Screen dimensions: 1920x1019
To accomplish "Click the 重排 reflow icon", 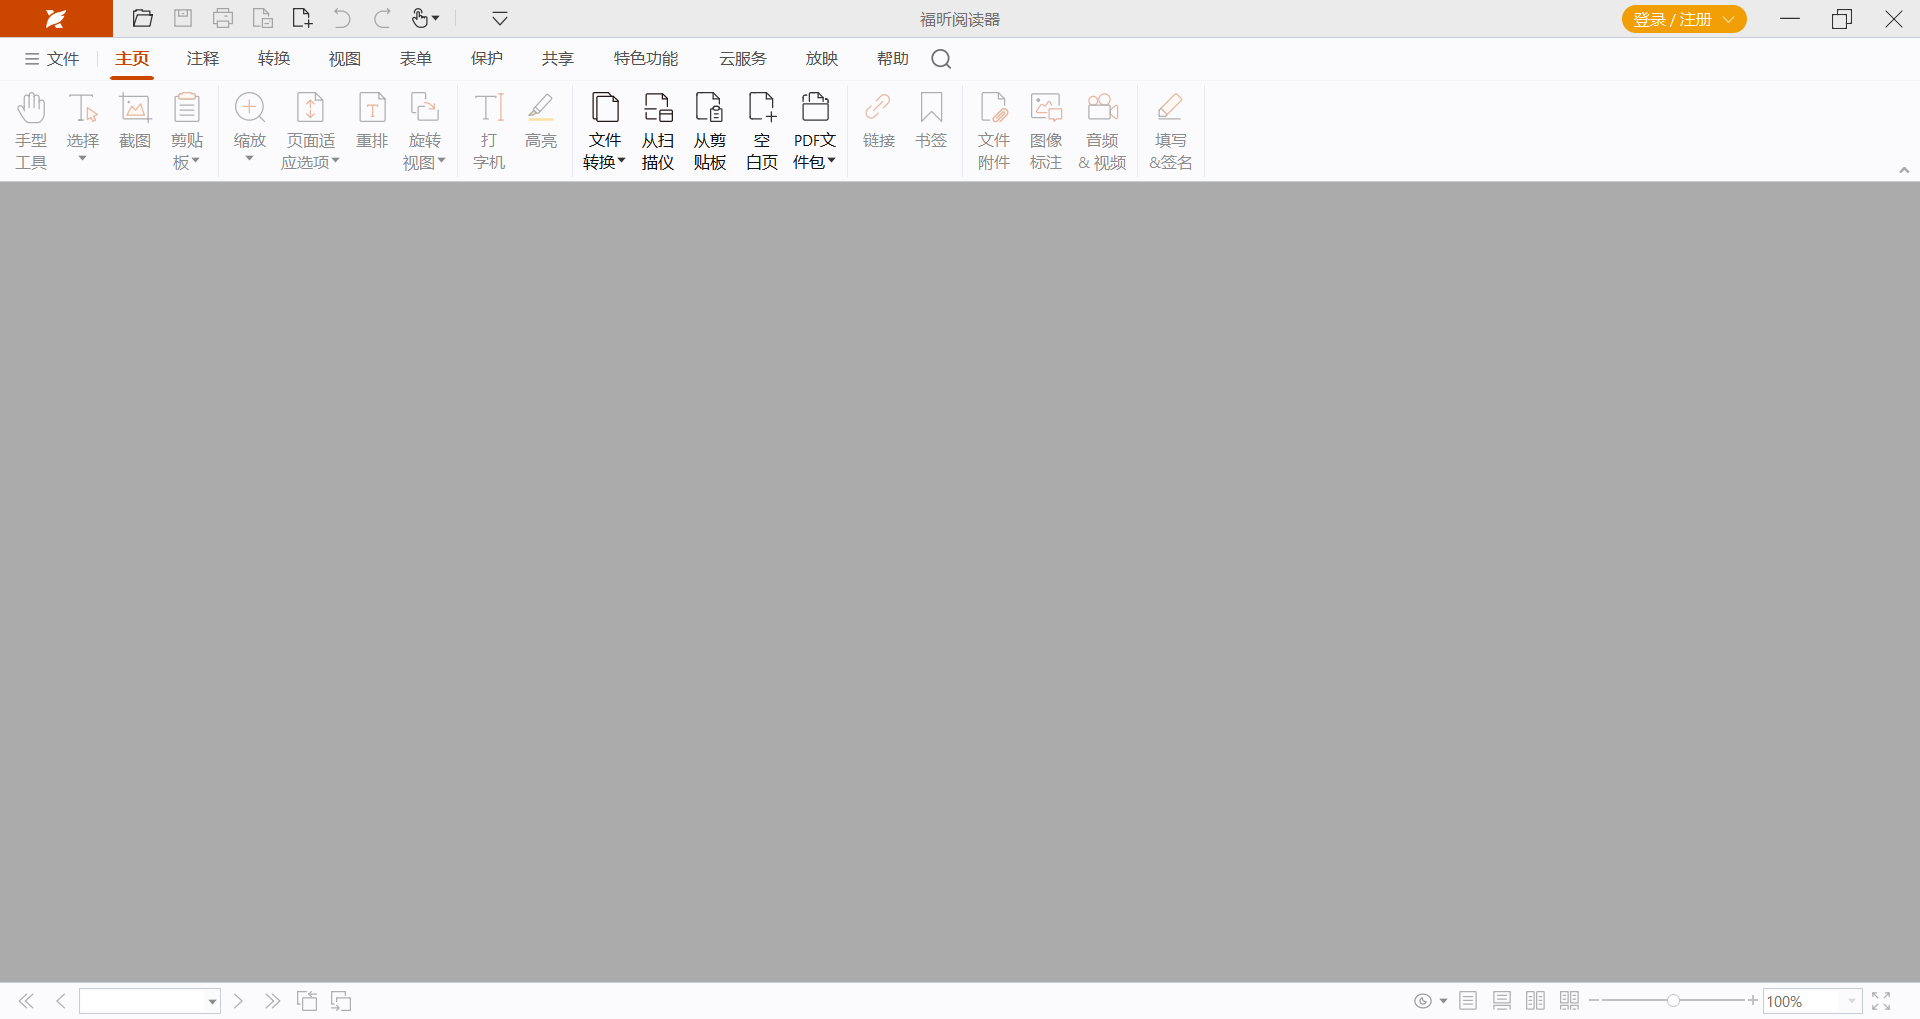I will [372, 122].
